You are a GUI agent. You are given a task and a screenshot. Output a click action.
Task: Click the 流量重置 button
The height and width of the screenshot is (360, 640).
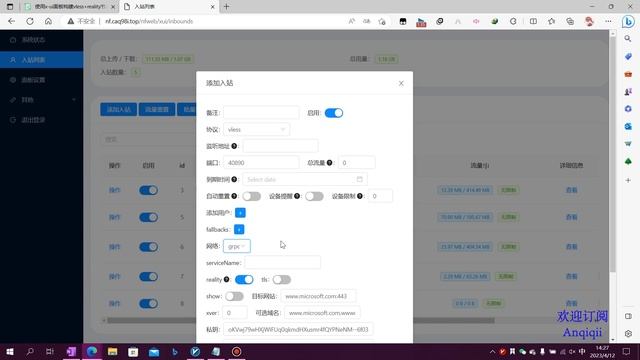tap(157, 109)
